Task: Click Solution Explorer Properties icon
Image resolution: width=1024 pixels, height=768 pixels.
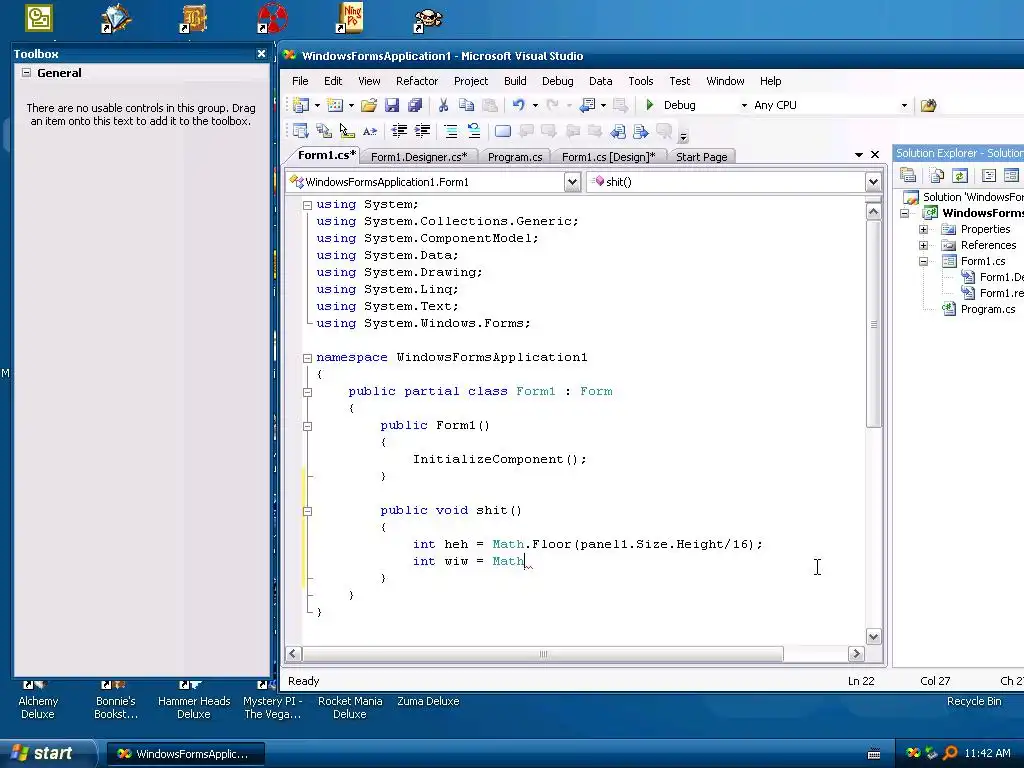Action: [908, 175]
